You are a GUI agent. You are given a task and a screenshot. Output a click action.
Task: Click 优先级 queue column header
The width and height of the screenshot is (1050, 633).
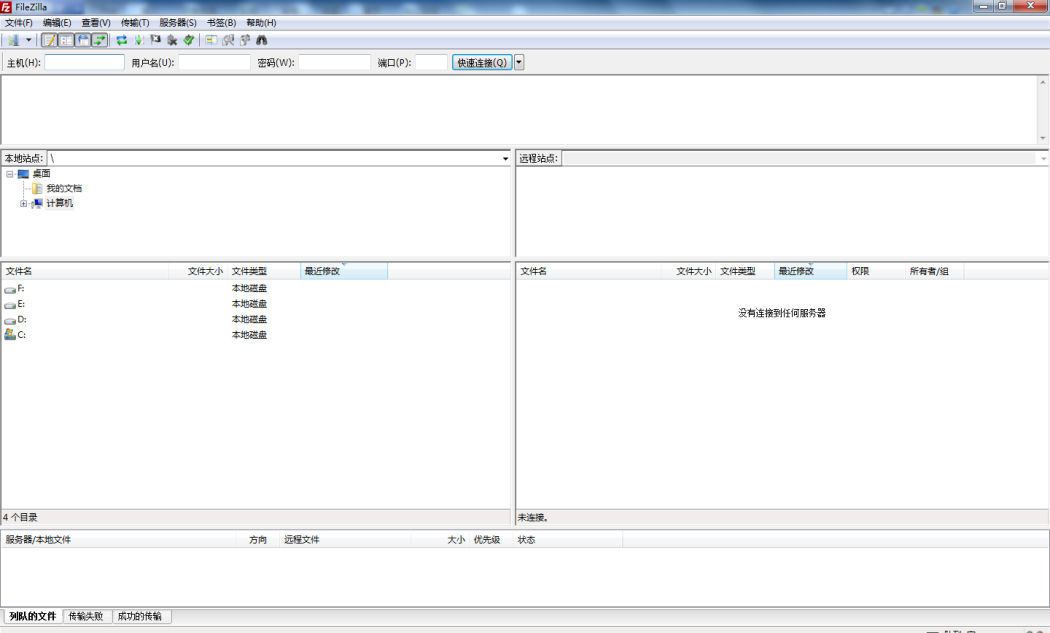[x=491, y=540]
